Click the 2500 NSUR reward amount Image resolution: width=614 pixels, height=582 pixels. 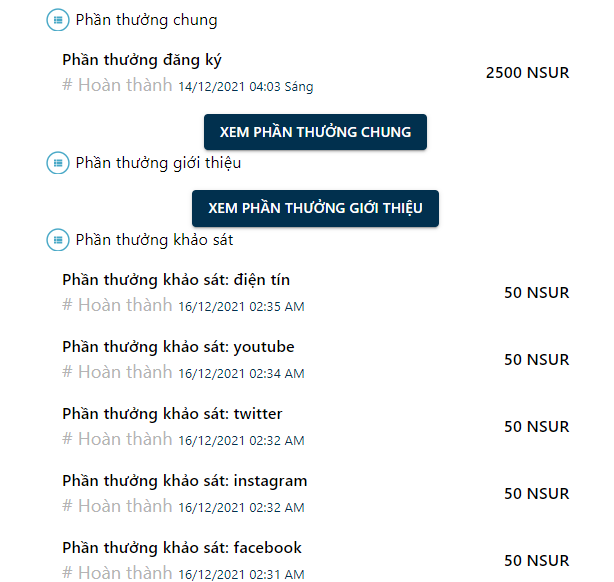tap(527, 73)
